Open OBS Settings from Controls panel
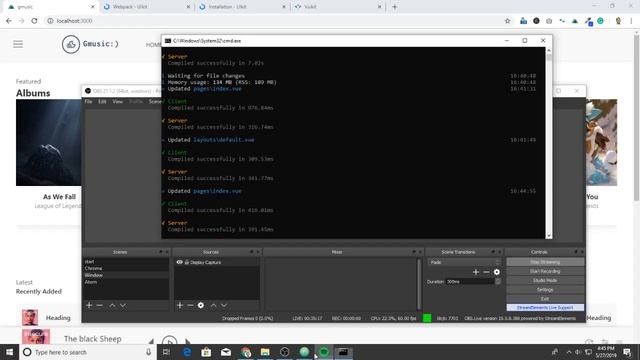 (545, 290)
